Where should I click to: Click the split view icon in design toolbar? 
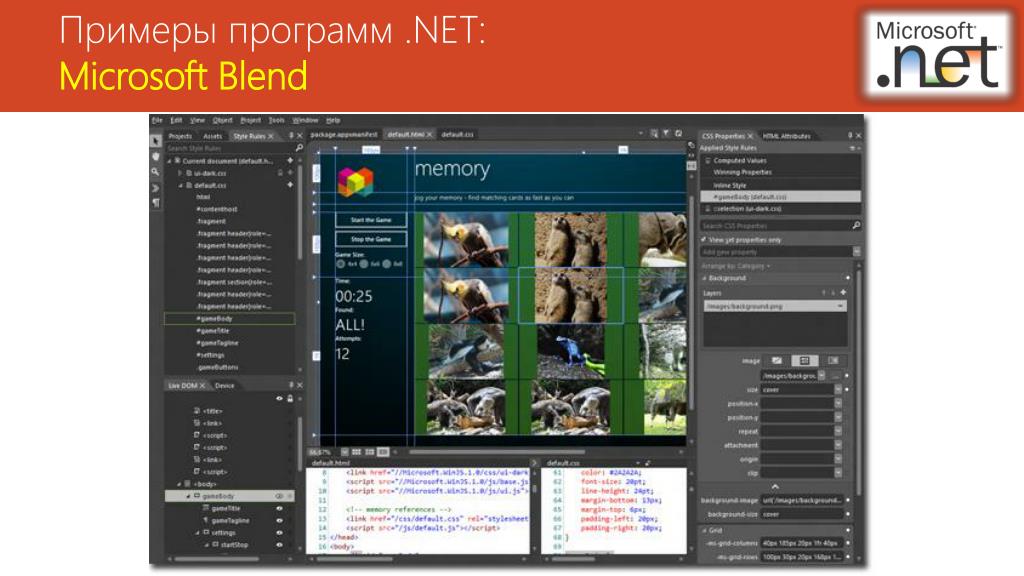pos(370,452)
